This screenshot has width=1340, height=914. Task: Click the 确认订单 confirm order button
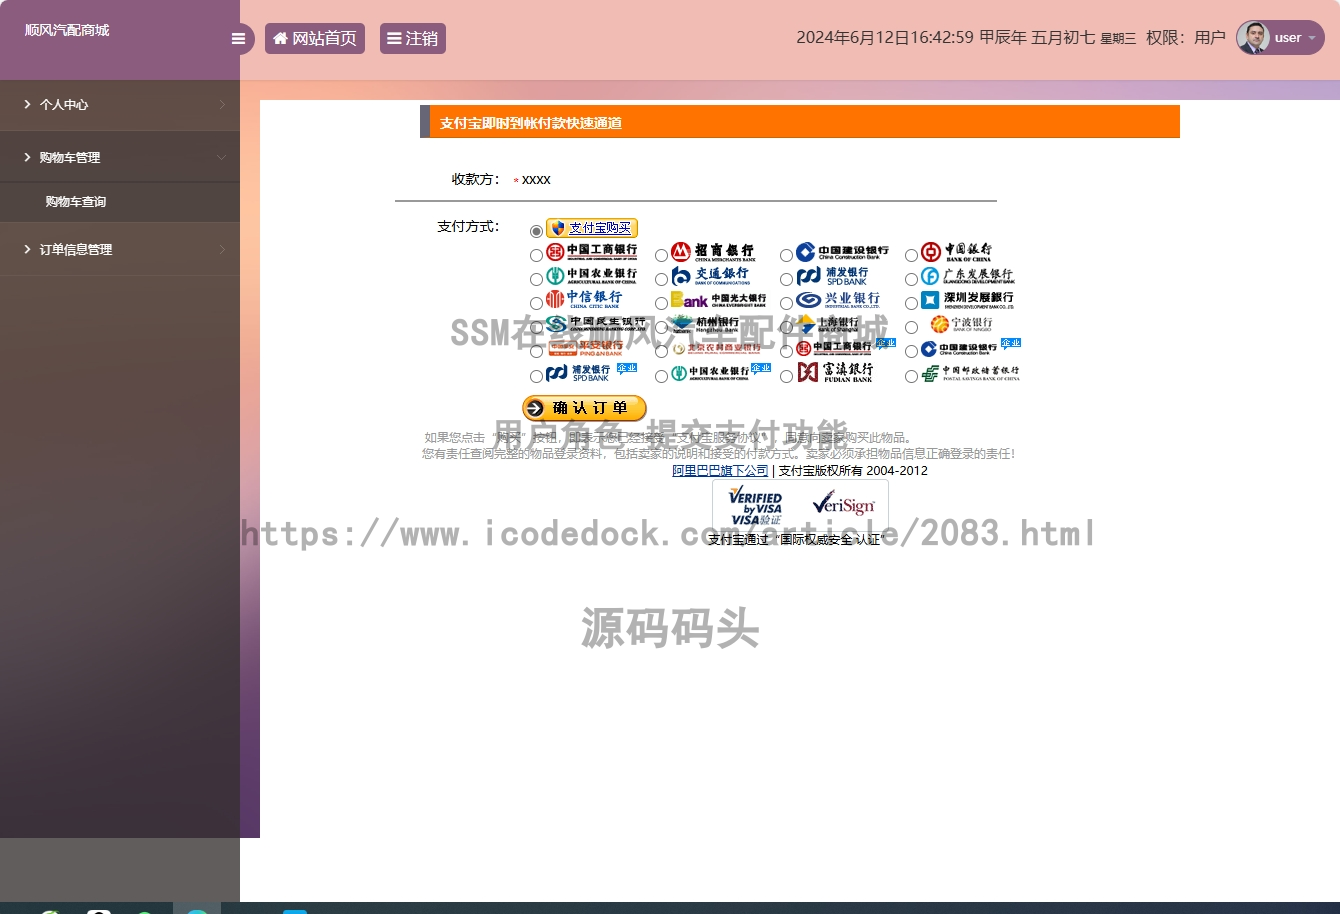click(584, 408)
